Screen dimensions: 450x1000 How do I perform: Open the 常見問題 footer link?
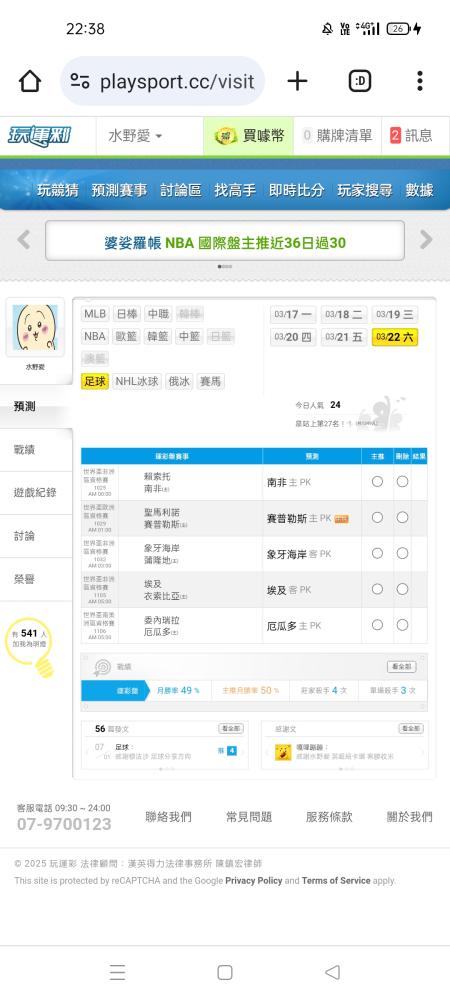click(x=249, y=816)
